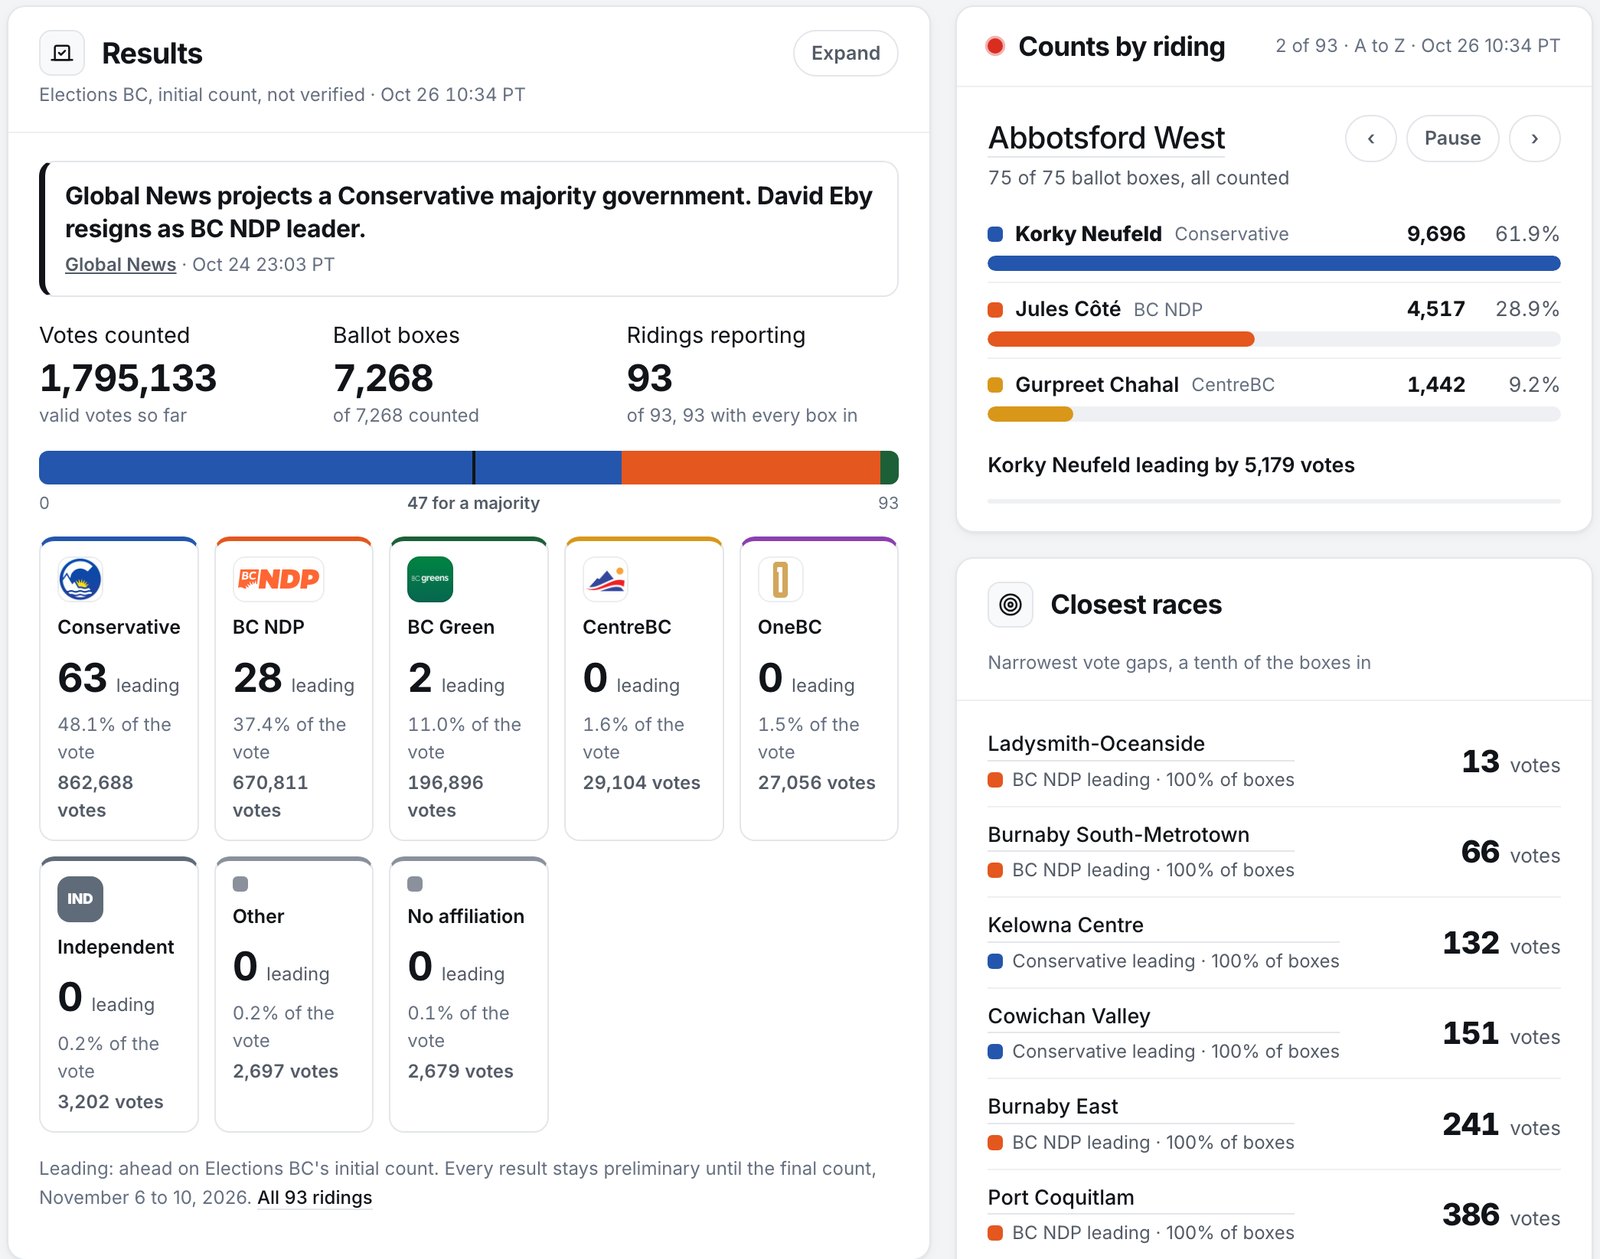Viewport: 1600px width, 1259px height.
Task: Click the green BC Green seat bar segment
Action: click(x=889, y=468)
